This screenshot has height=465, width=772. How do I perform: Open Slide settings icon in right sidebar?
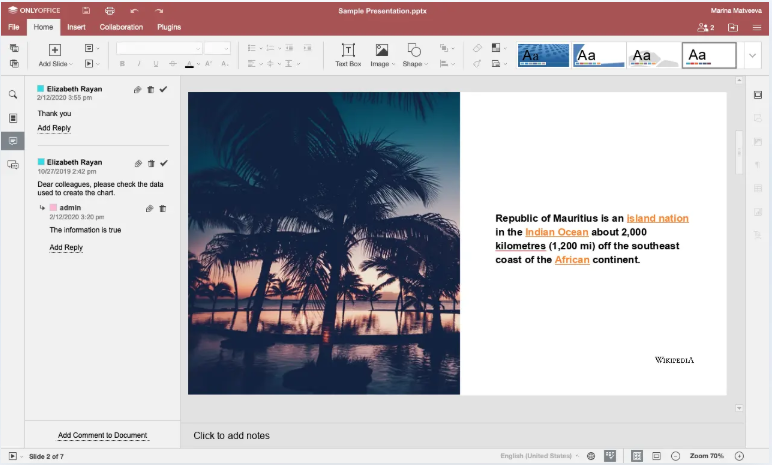click(758, 95)
